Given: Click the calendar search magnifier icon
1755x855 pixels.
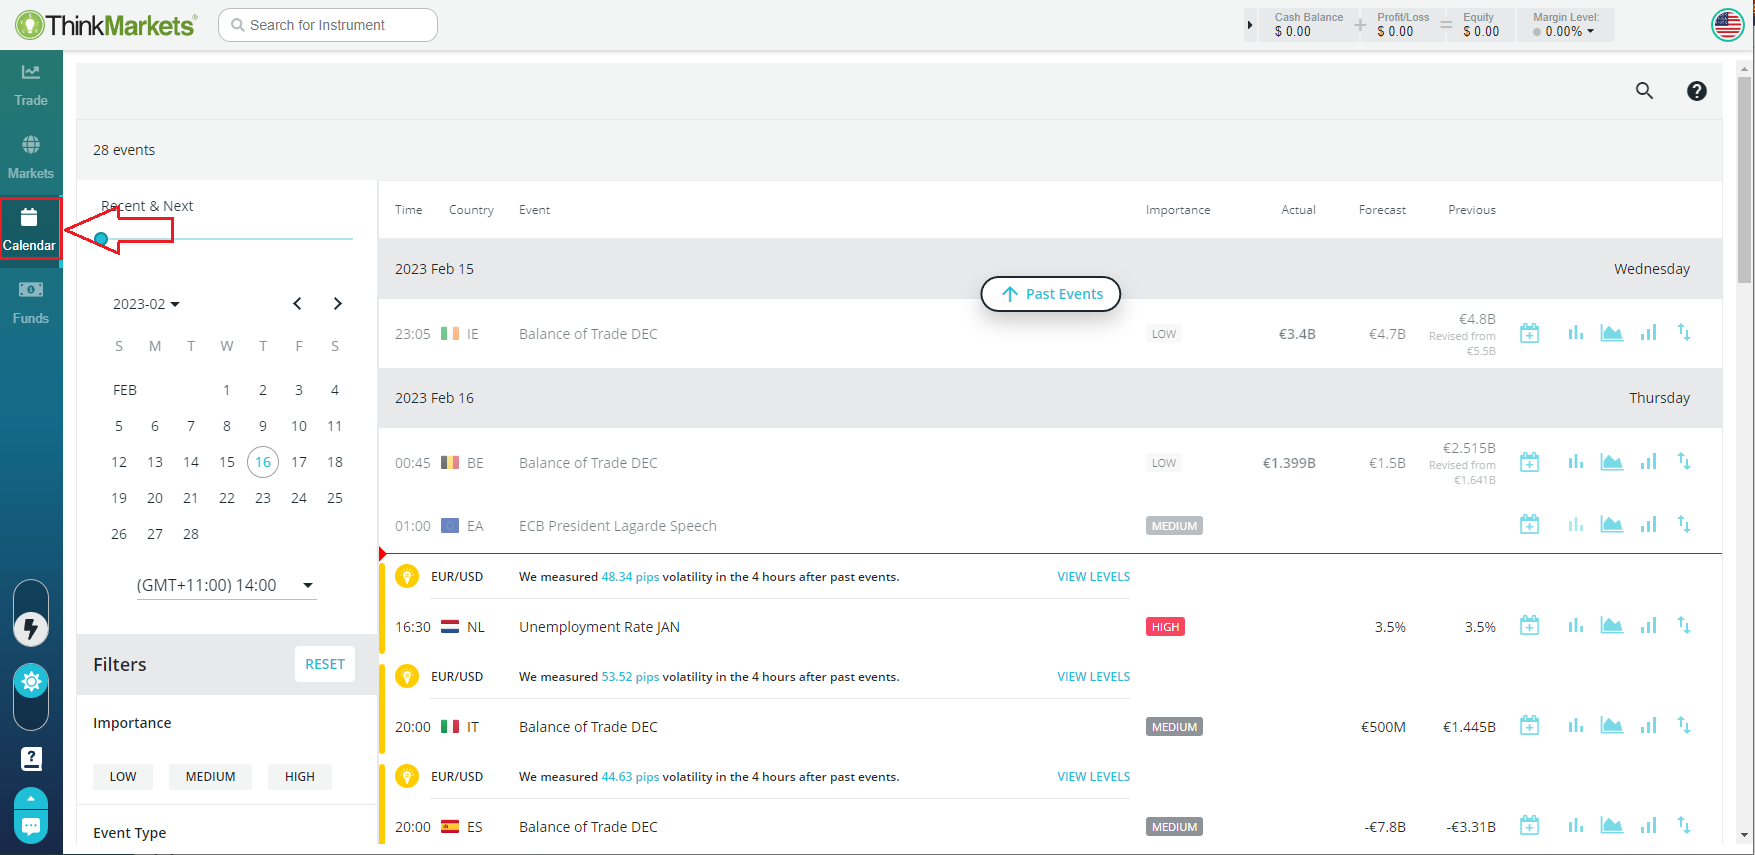Looking at the screenshot, I should [x=1644, y=91].
